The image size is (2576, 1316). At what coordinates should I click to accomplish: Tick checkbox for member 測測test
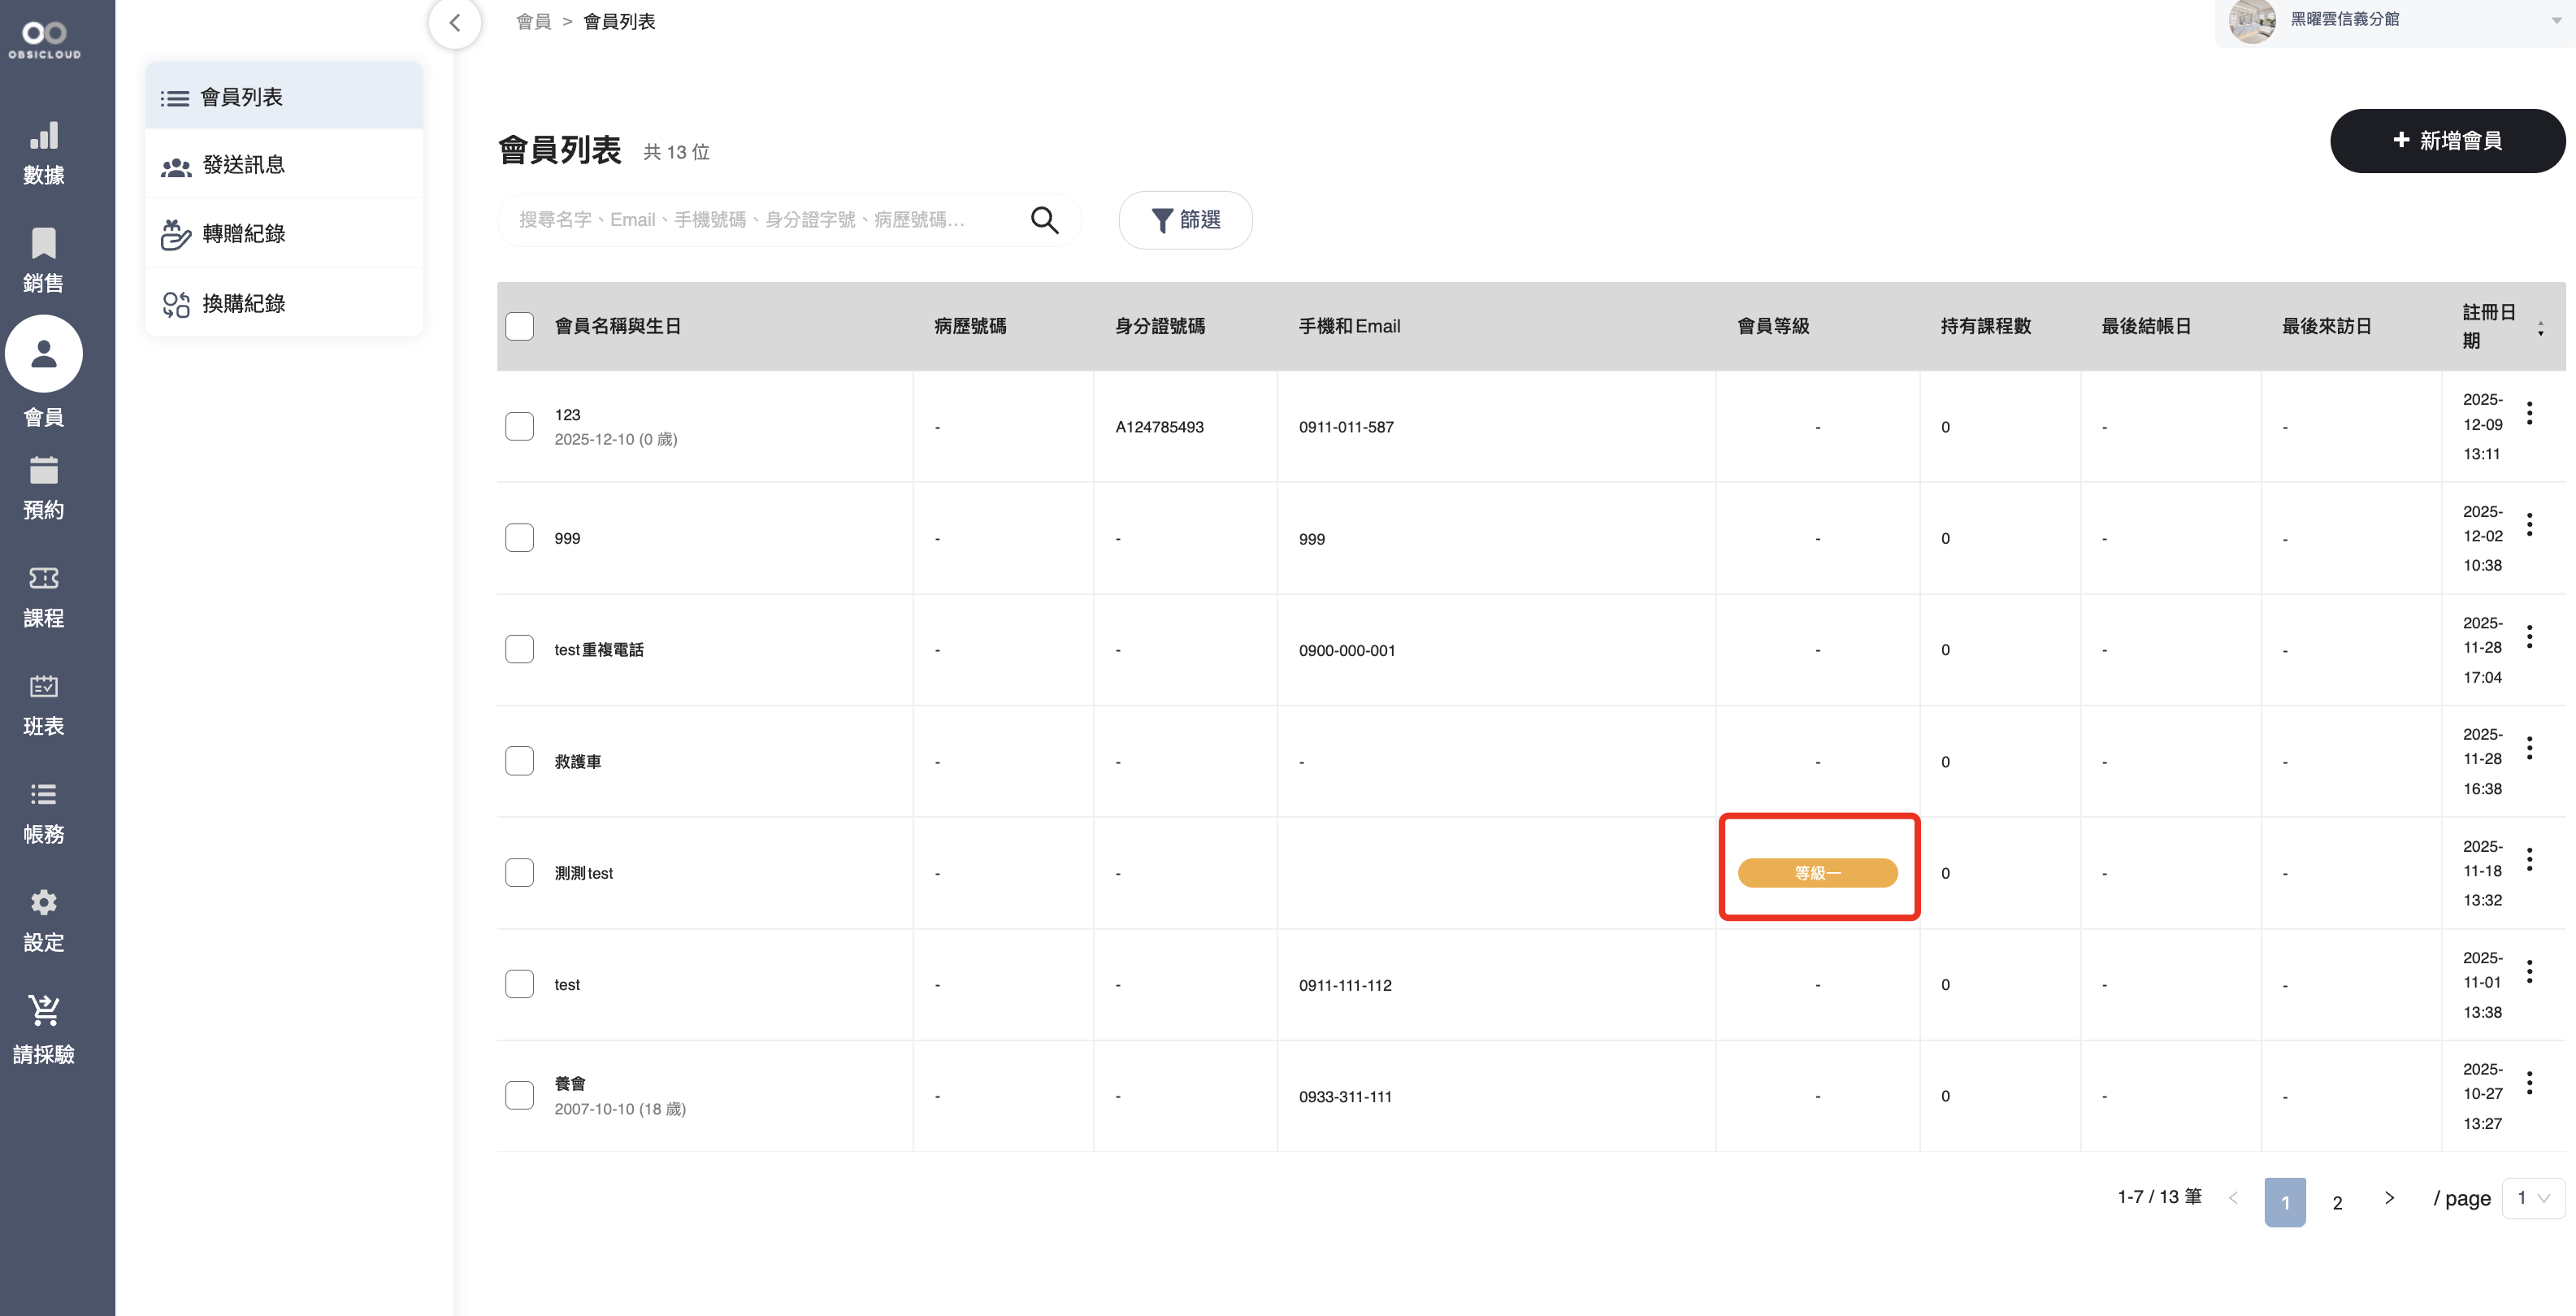point(519,872)
